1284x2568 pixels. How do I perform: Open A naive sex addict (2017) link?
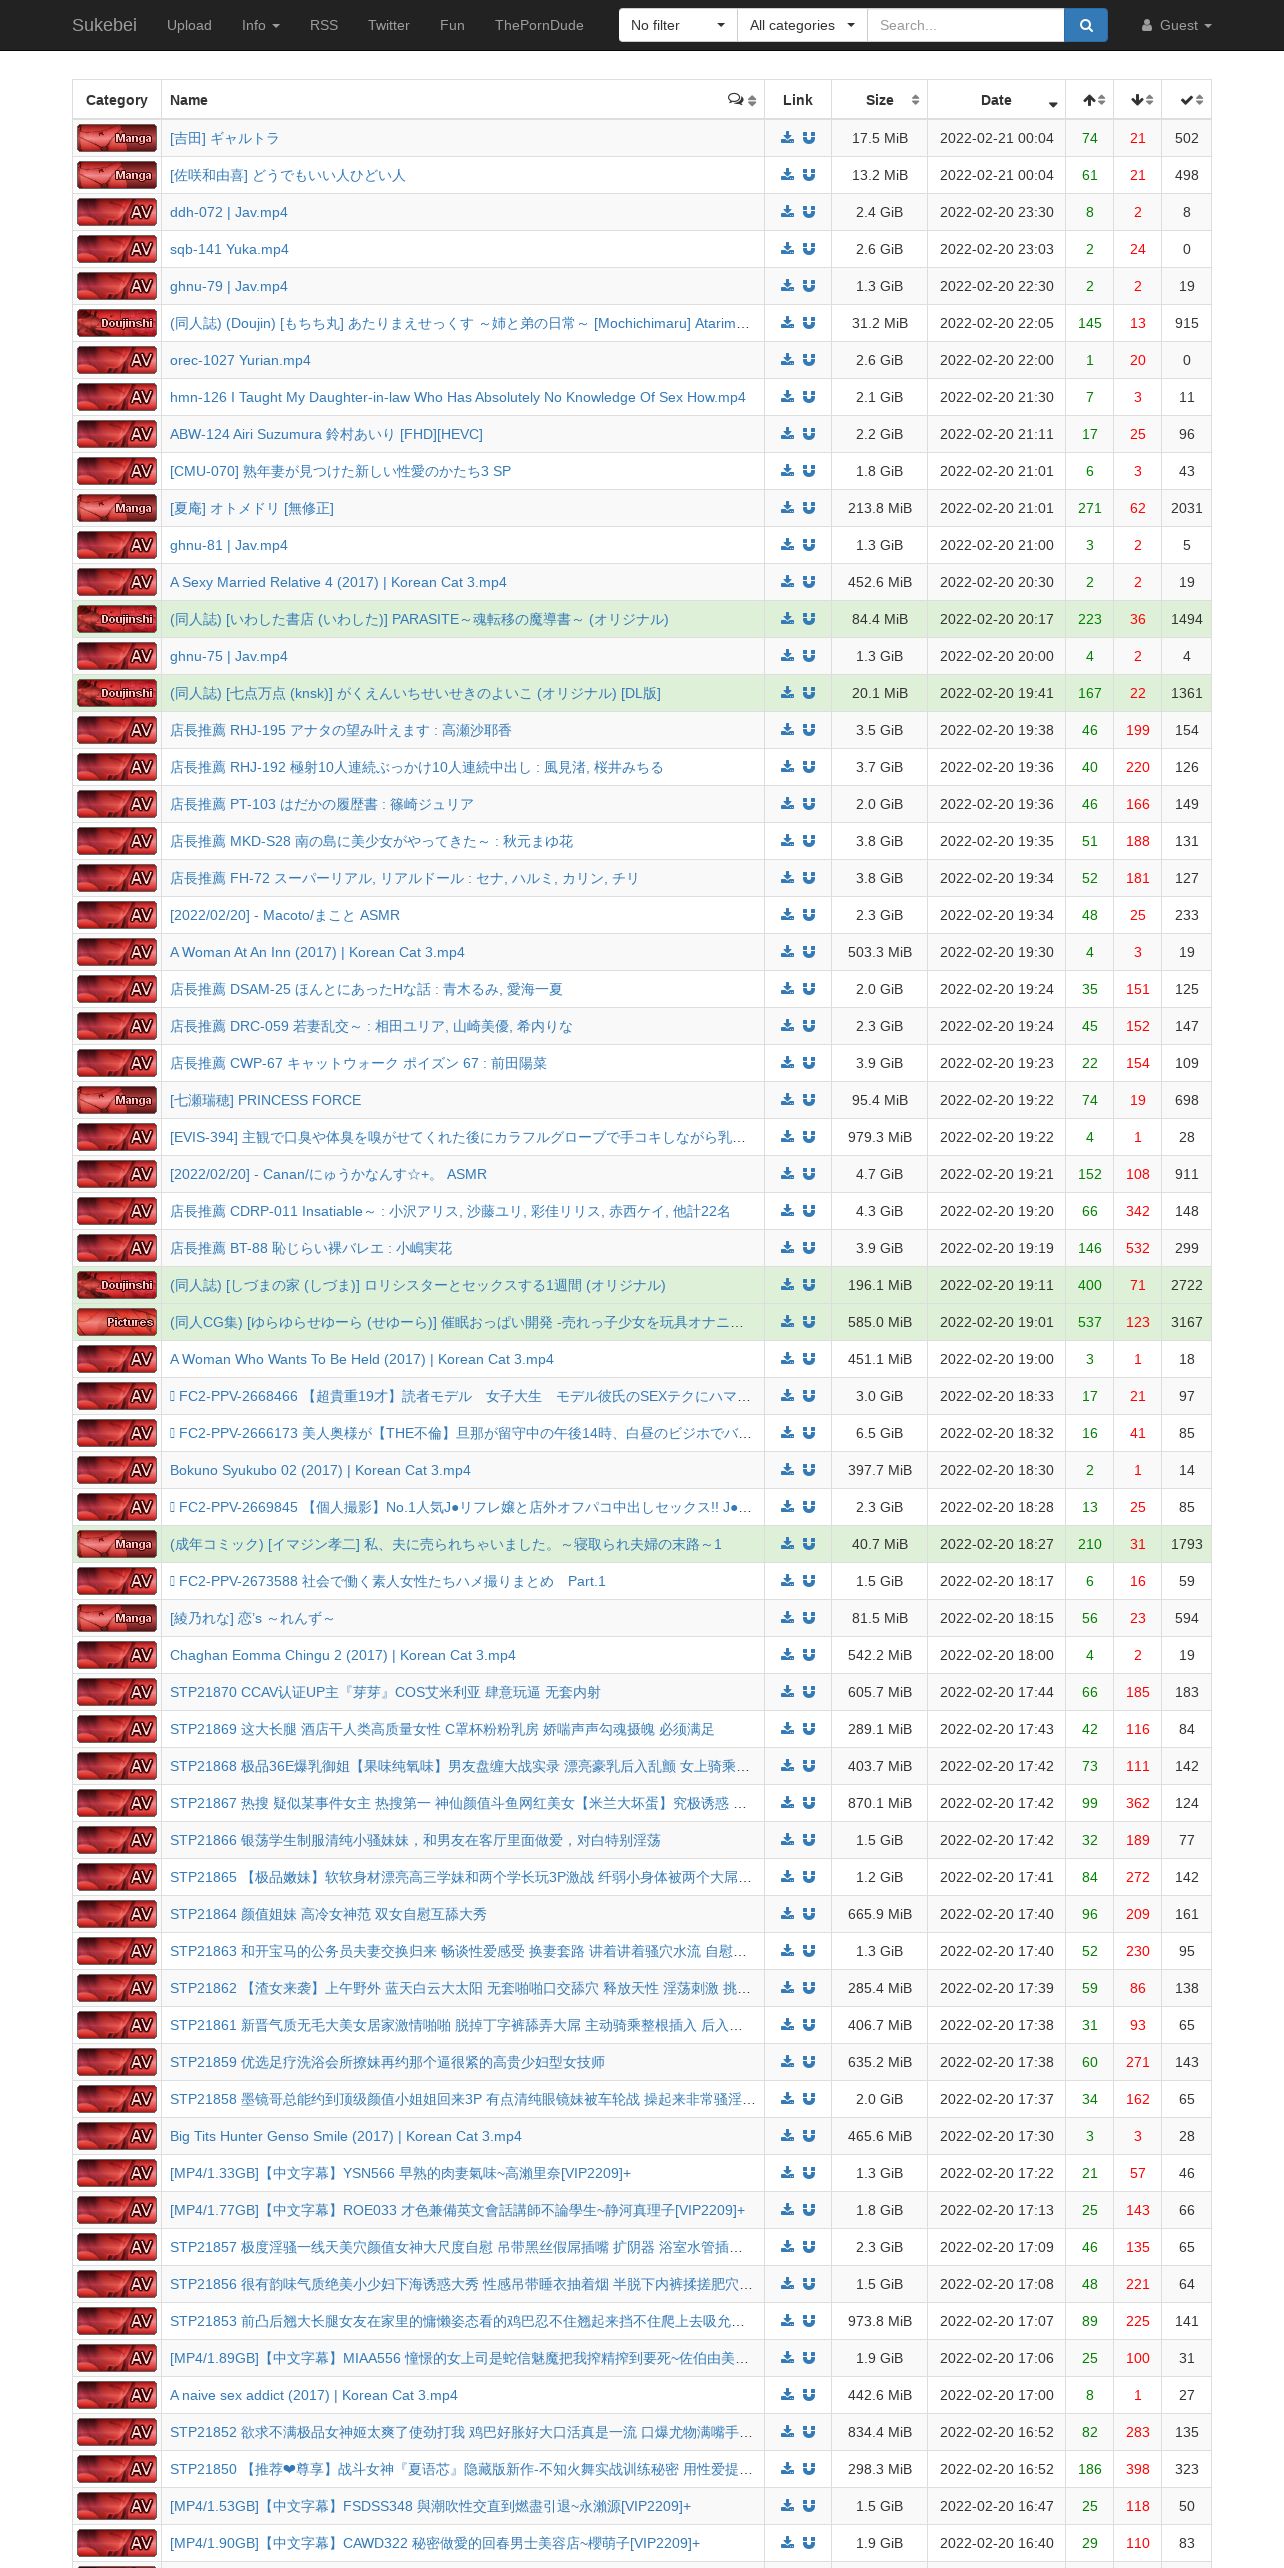tap(314, 2395)
